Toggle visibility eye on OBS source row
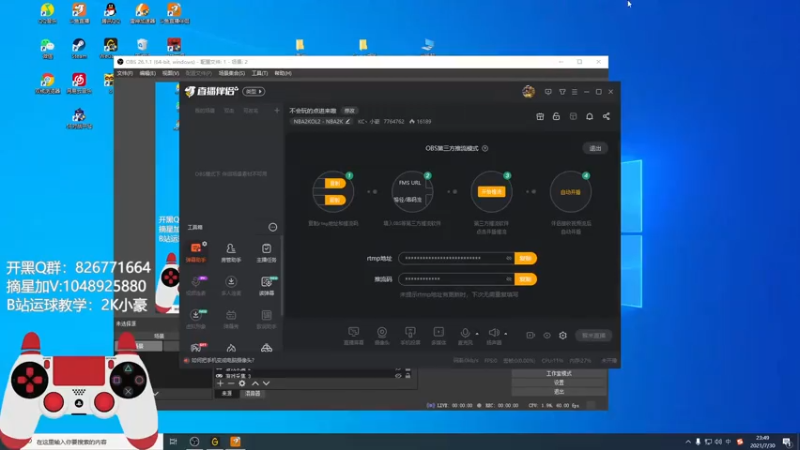 coord(398,376)
